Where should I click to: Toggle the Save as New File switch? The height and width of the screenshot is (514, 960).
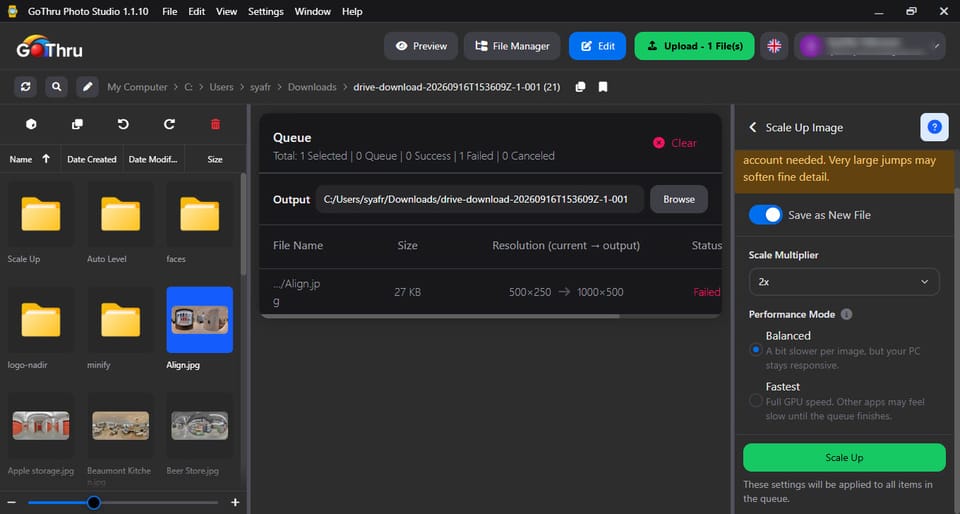tap(765, 215)
